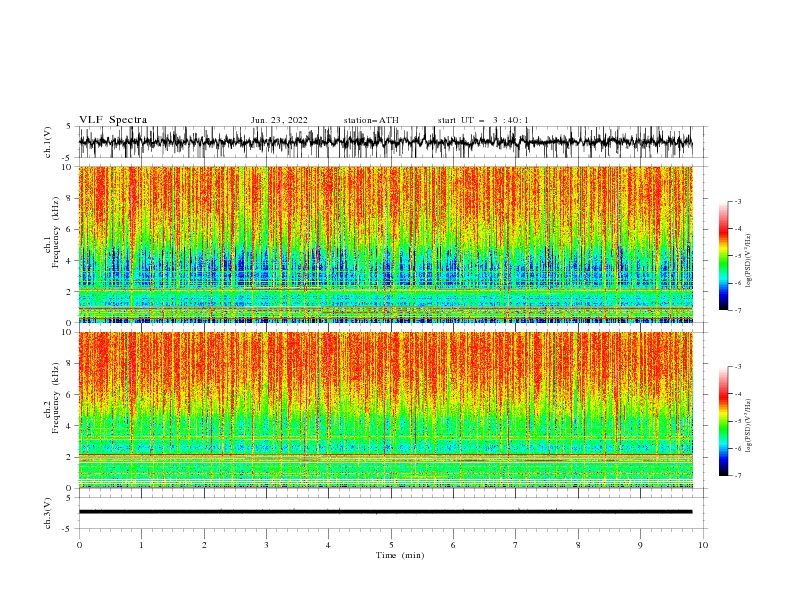Screen dimensions: 792x612
Task: Click the "VLF Spectra" plot title
Action: click(x=113, y=120)
